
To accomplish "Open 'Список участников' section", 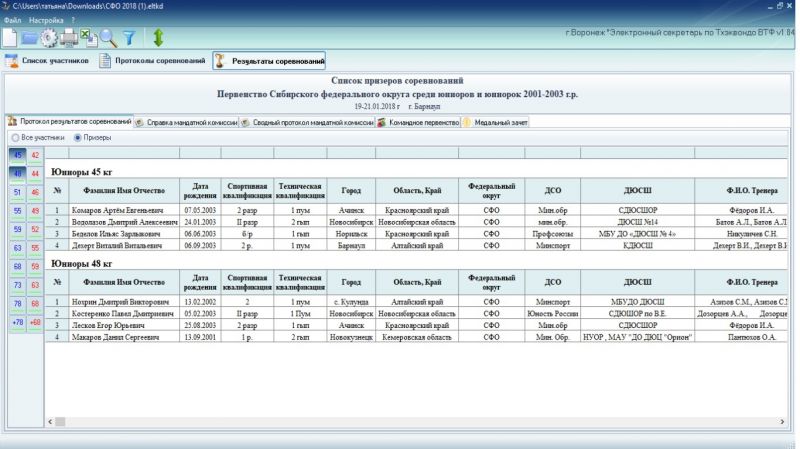I will click(49, 62).
